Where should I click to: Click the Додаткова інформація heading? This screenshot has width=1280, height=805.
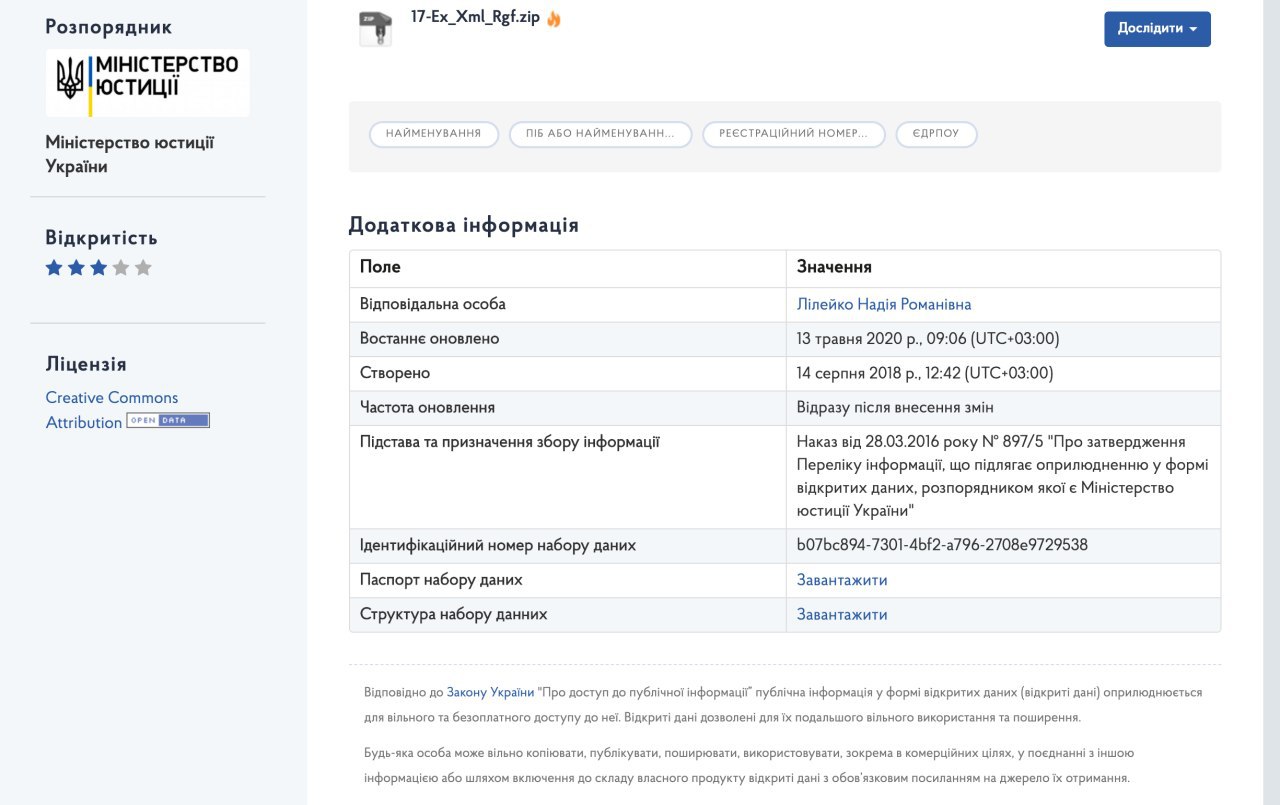click(464, 225)
